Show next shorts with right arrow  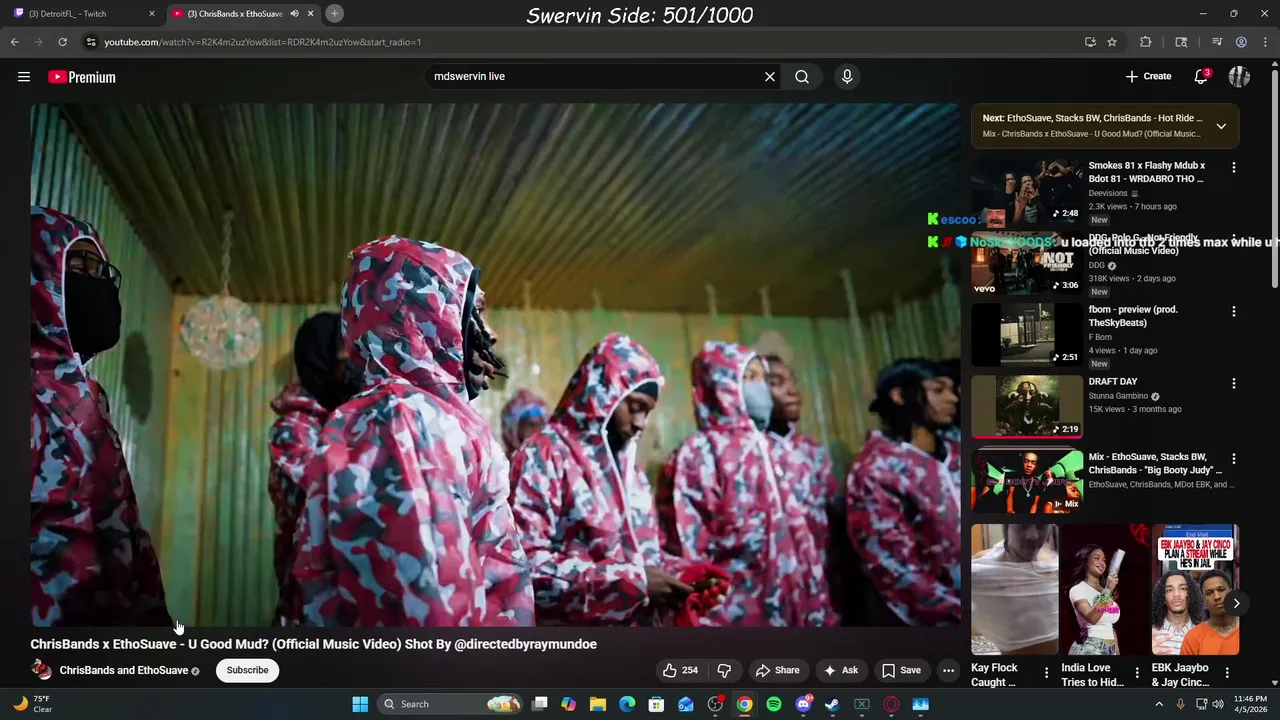point(1237,603)
